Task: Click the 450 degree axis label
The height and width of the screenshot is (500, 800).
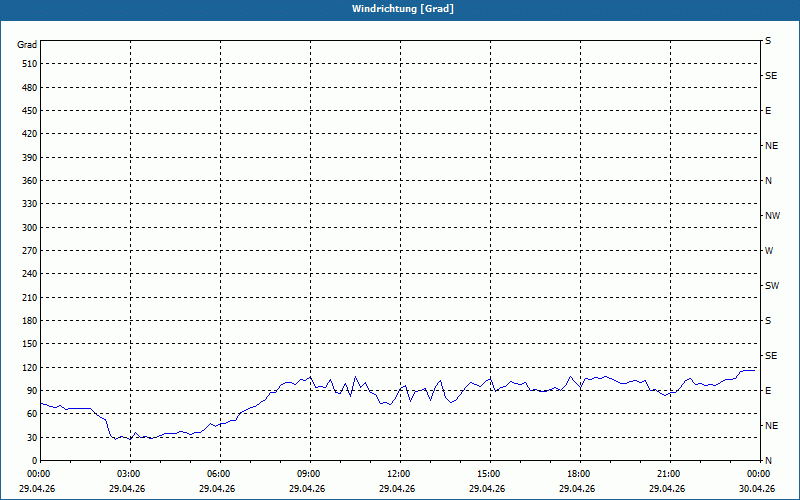Action: pyautogui.click(x=30, y=111)
